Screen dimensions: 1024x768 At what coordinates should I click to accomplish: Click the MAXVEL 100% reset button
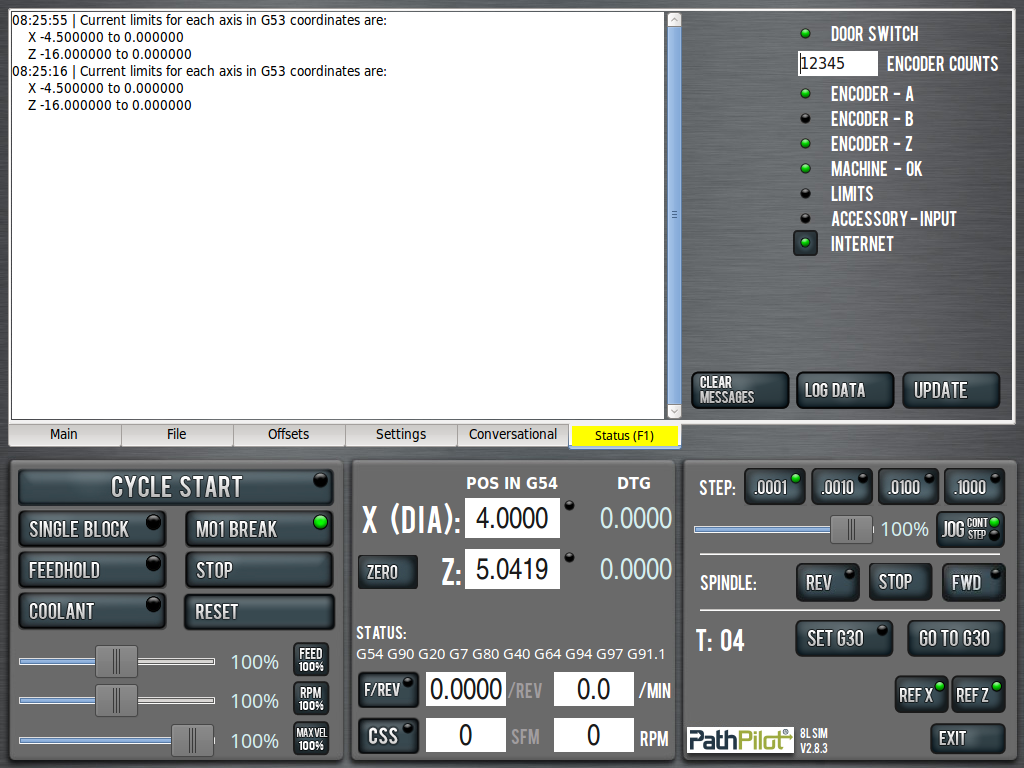(311, 739)
